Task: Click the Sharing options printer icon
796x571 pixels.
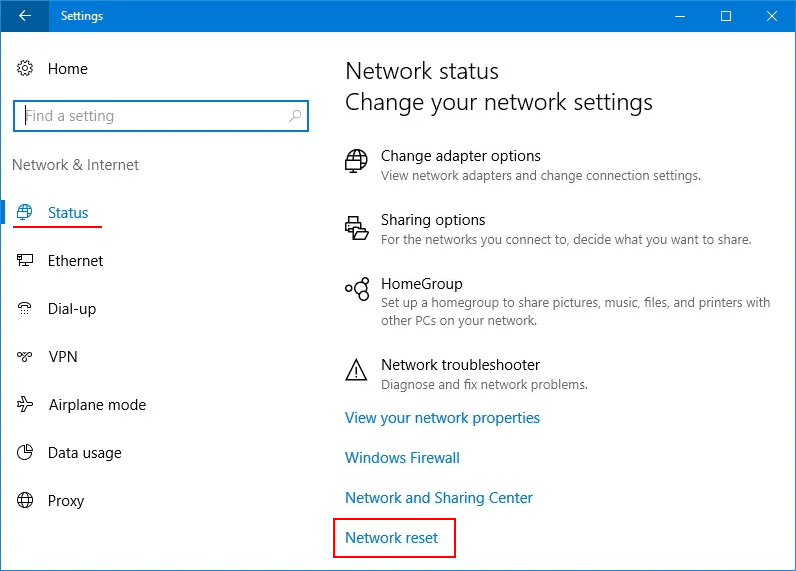Action: [356, 227]
